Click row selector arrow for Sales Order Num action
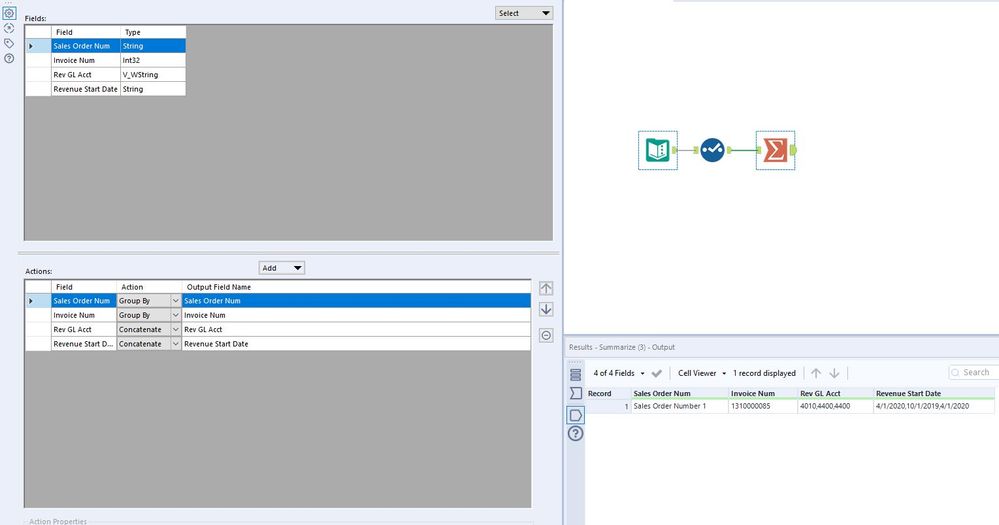Viewport: 999px width, 525px height. point(38,301)
